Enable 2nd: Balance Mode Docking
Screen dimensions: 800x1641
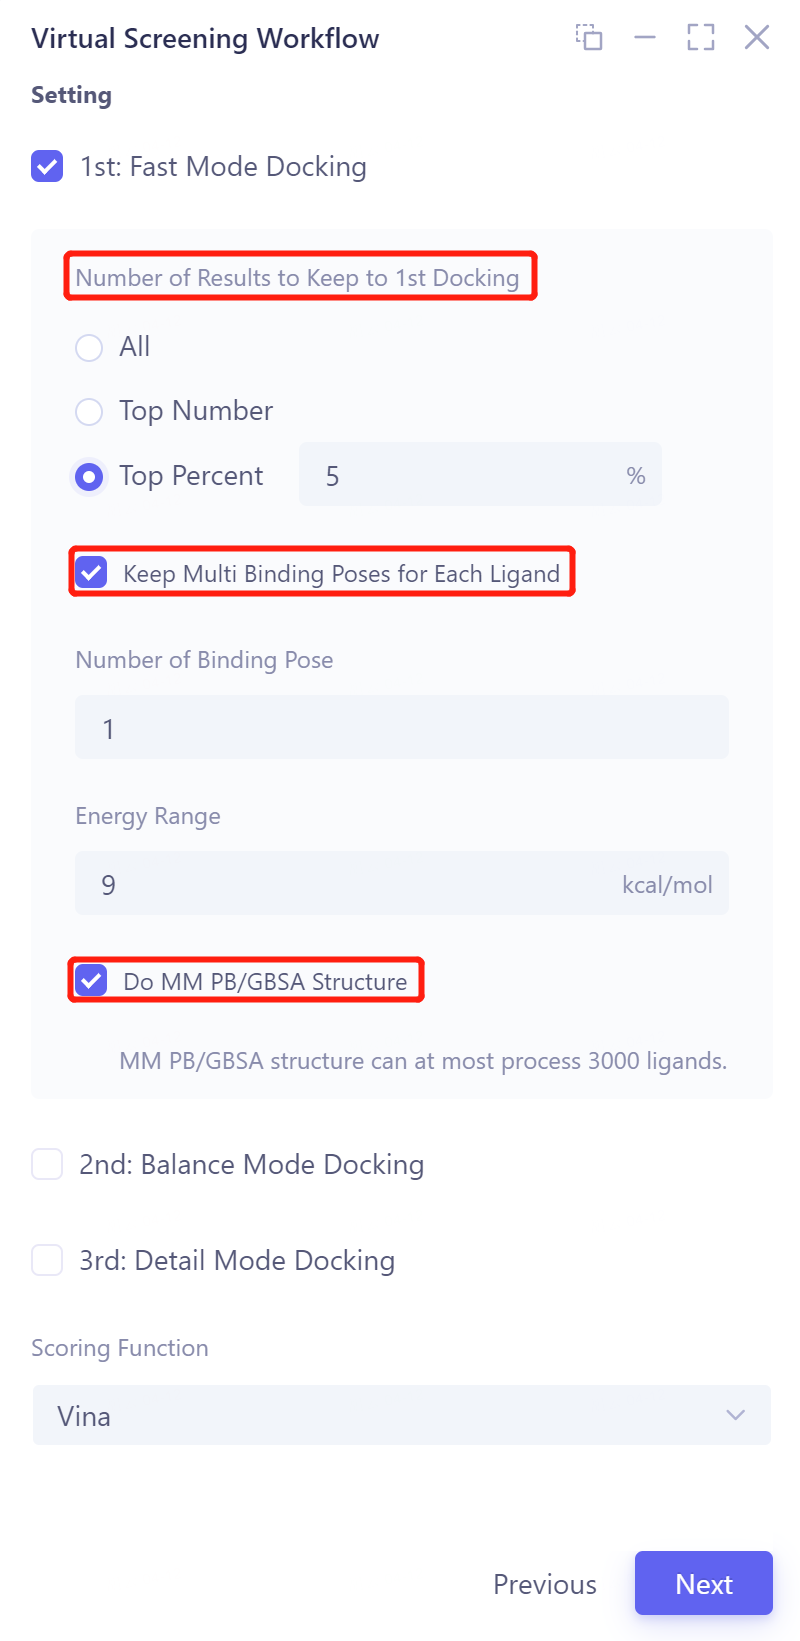(47, 1164)
